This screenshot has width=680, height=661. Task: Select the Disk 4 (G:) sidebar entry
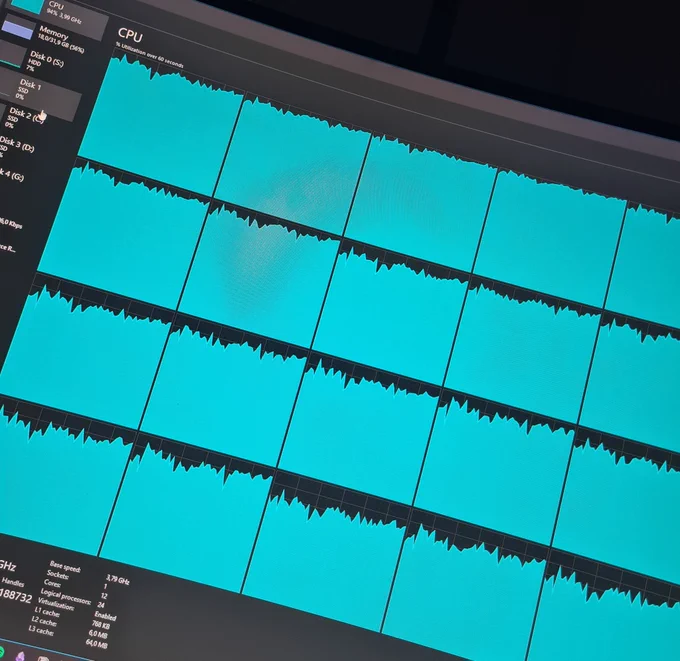pos(12,174)
